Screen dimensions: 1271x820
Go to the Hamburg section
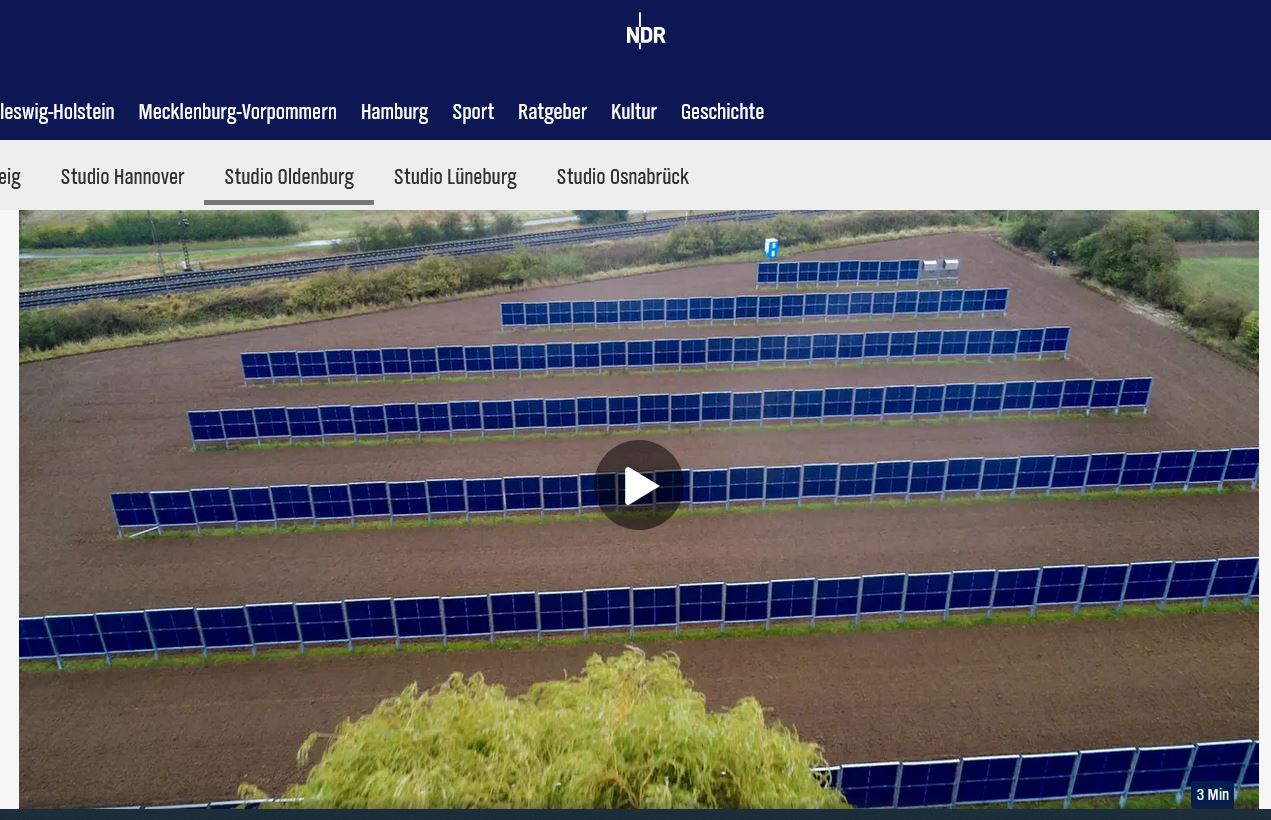pyautogui.click(x=394, y=112)
